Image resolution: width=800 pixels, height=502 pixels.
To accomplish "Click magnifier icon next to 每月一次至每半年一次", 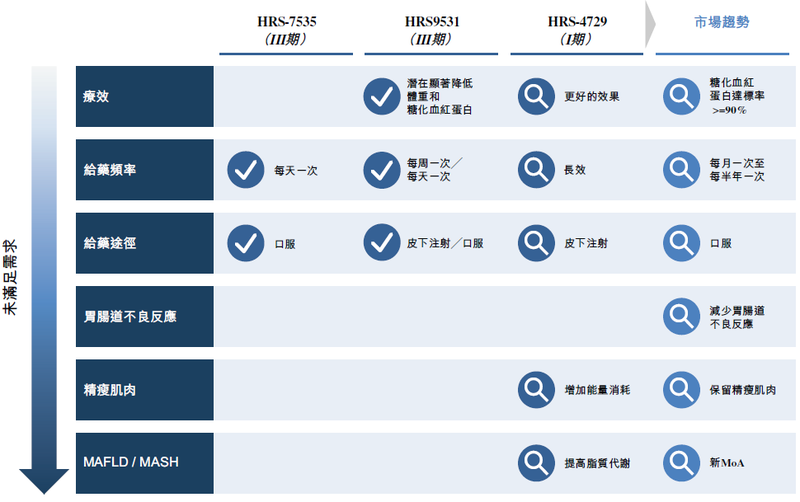I will [x=683, y=170].
